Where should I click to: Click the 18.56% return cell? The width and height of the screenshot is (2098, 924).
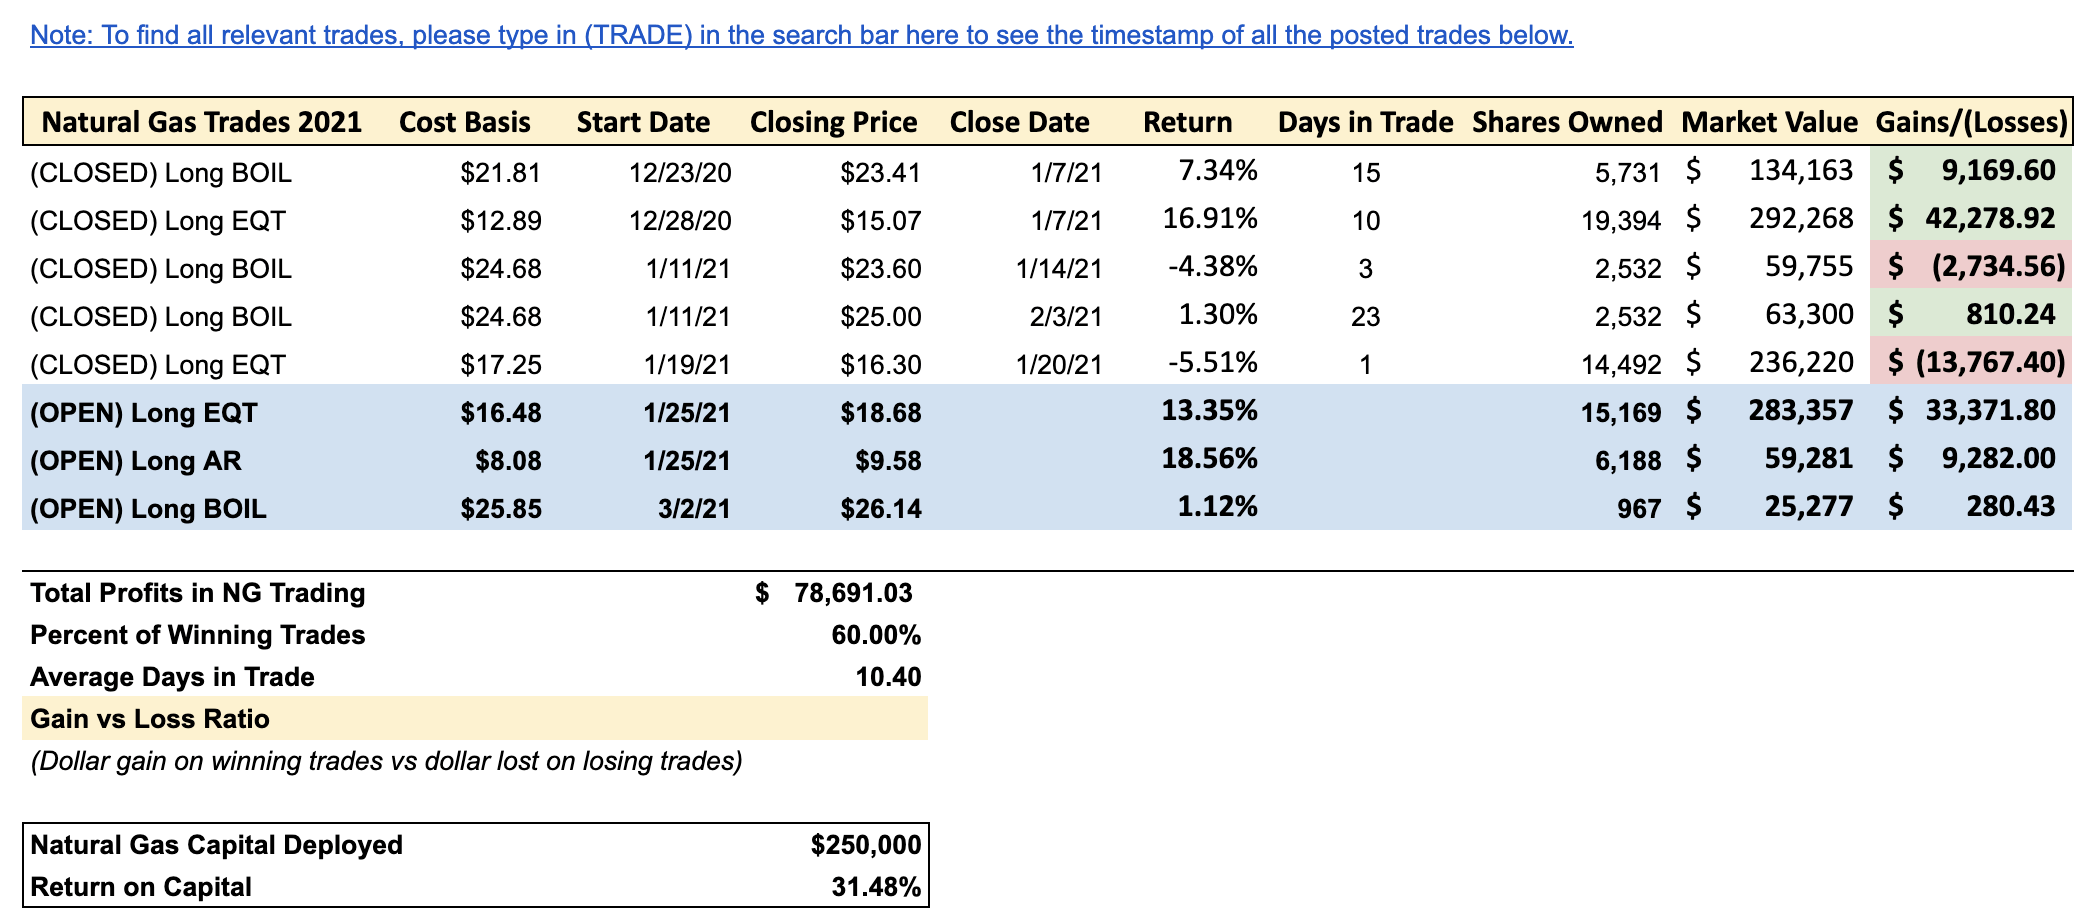[x=1209, y=459]
